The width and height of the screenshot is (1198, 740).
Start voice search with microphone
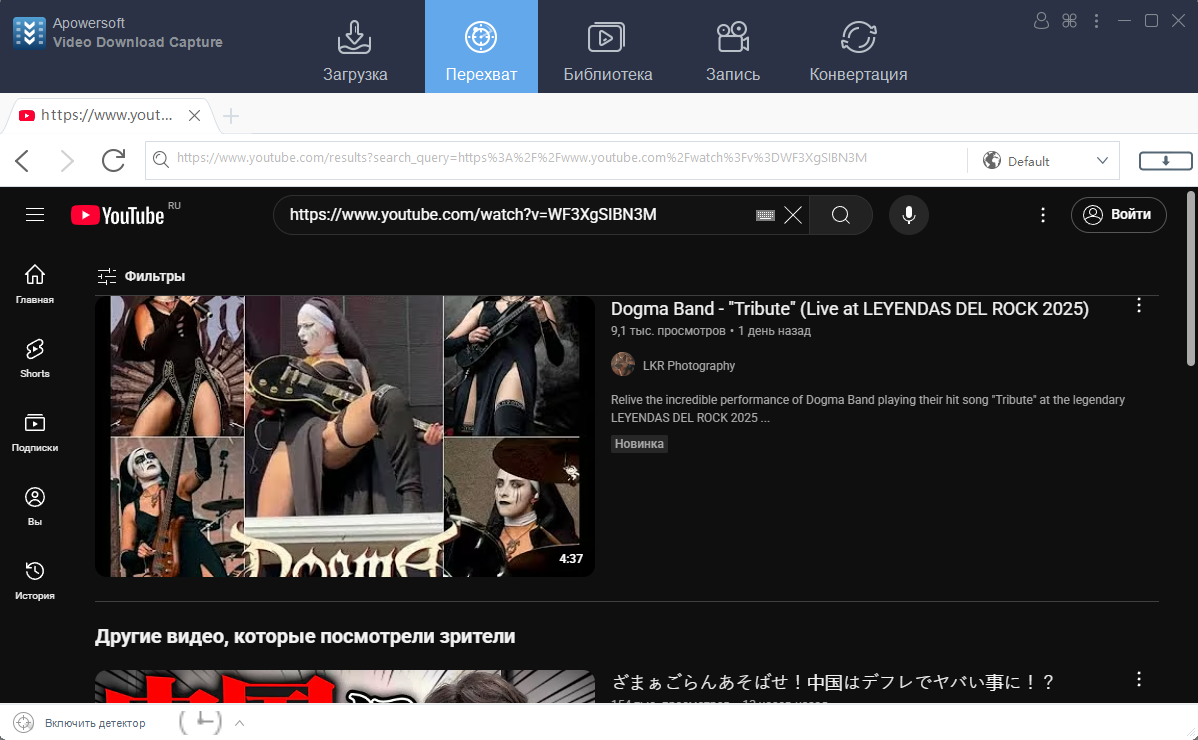[908, 215]
